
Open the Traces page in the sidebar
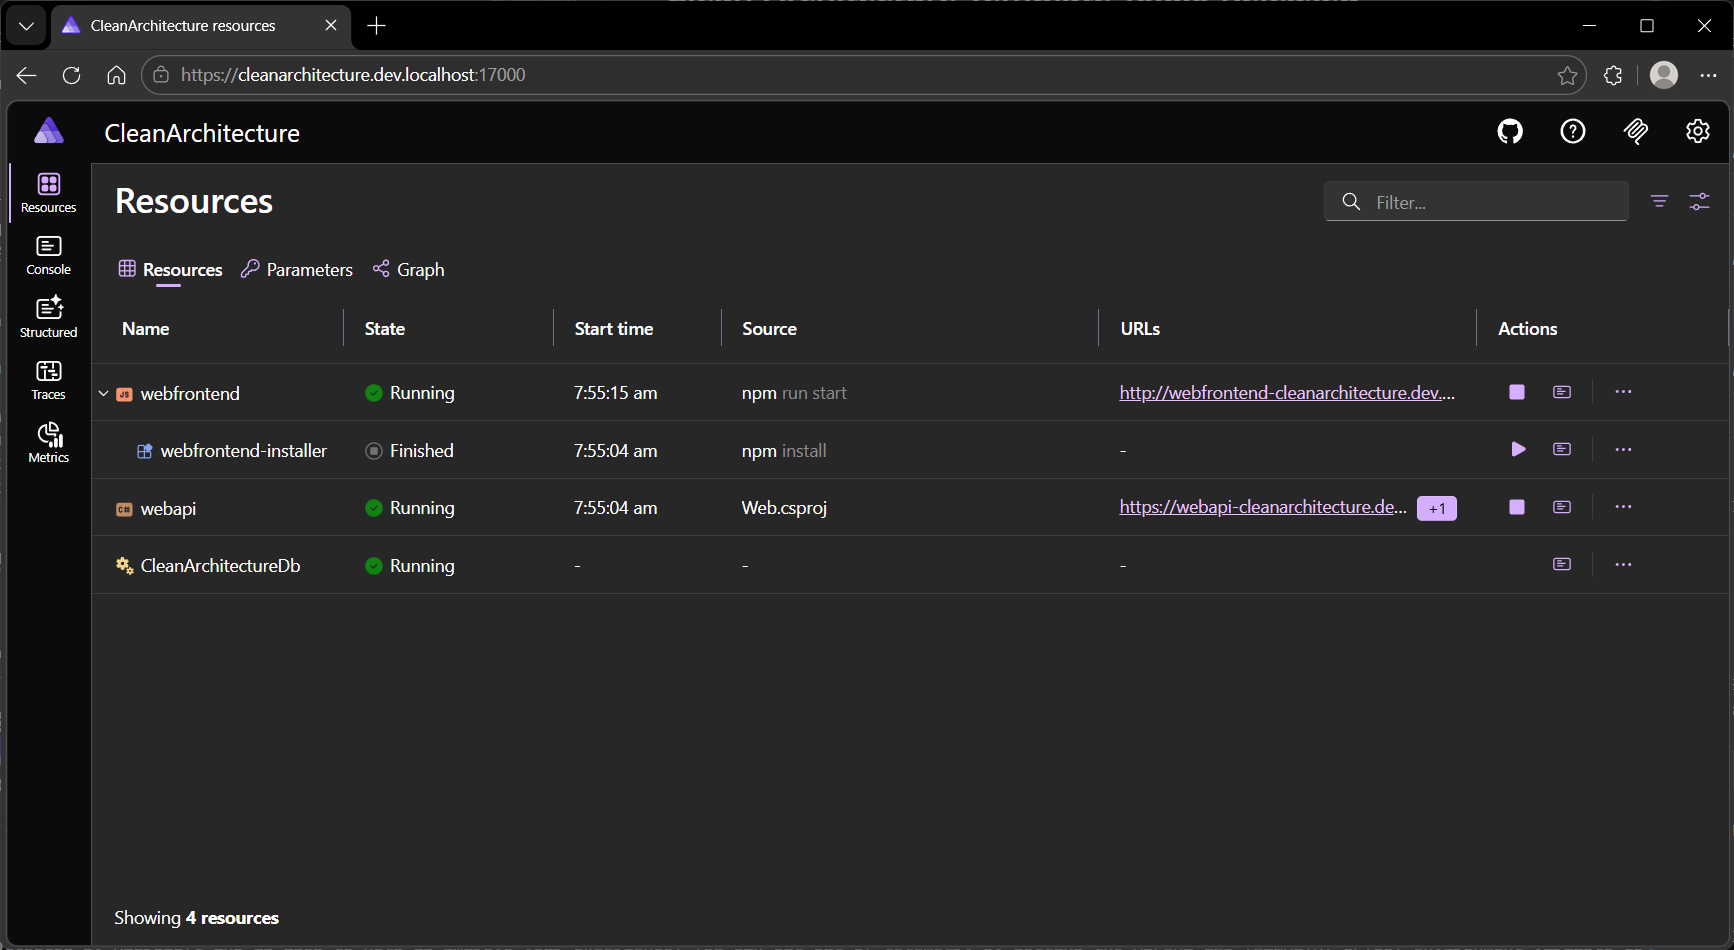[47, 378]
